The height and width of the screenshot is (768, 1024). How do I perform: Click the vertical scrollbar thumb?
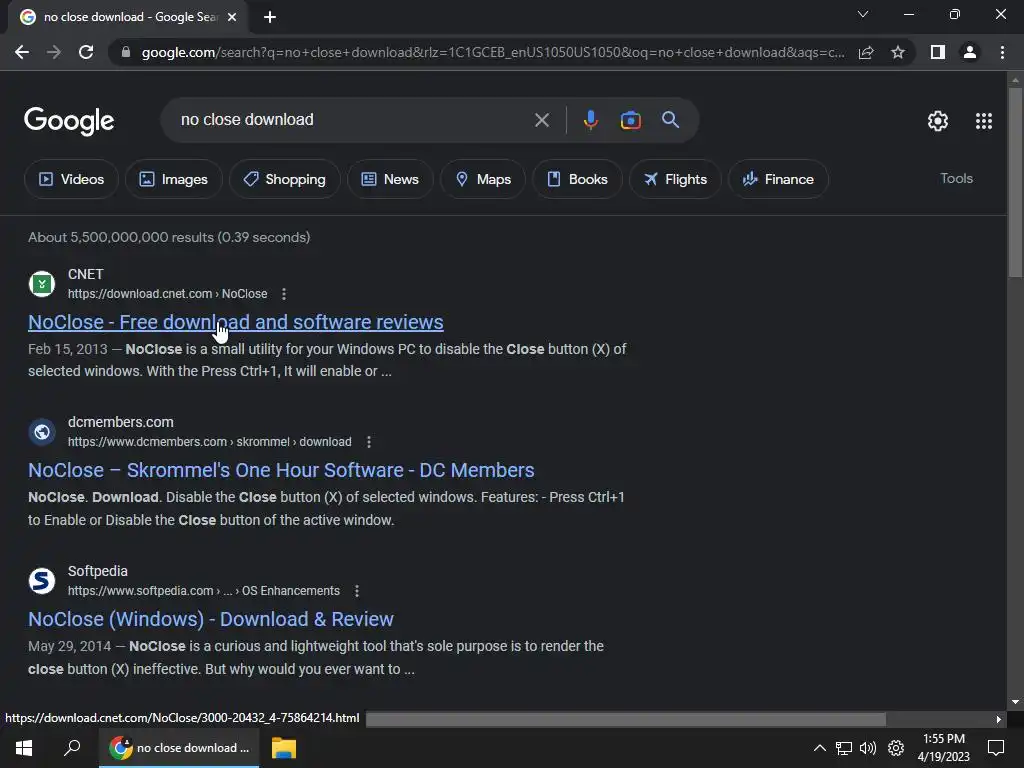[1015, 182]
